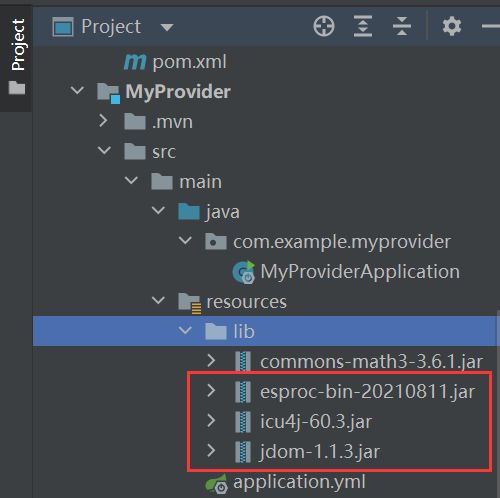Click the Expand All toolbar icon
The image size is (500, 498).
363,26
